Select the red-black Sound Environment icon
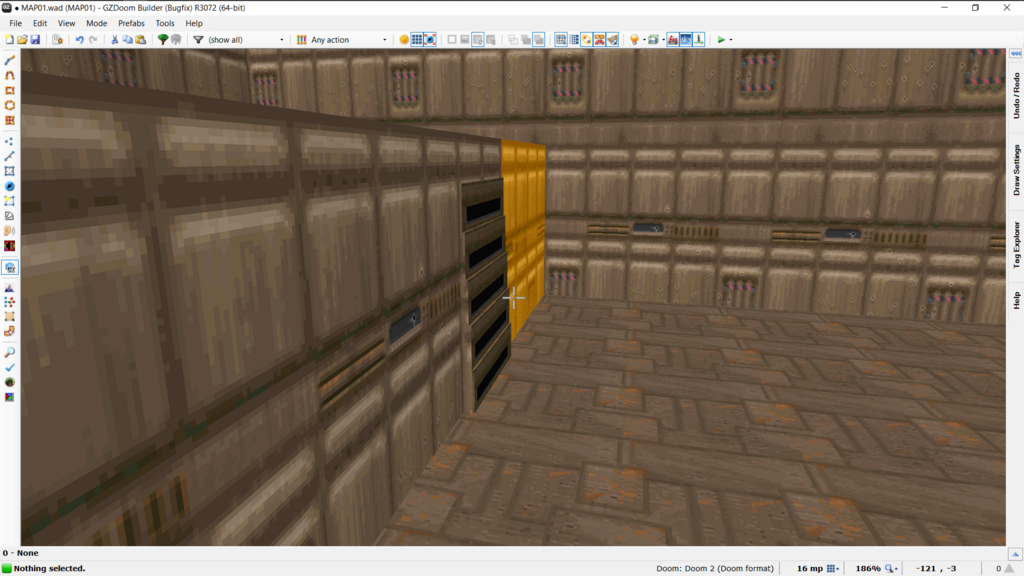This screenshot has height=576, width=1024. 10,246
